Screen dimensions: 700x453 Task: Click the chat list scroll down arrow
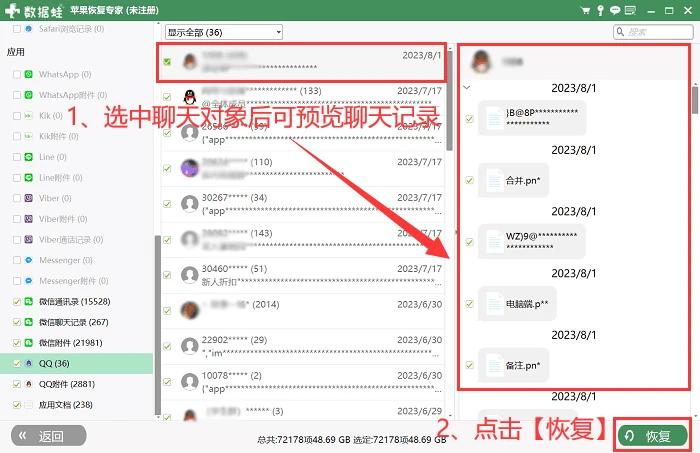450,416
